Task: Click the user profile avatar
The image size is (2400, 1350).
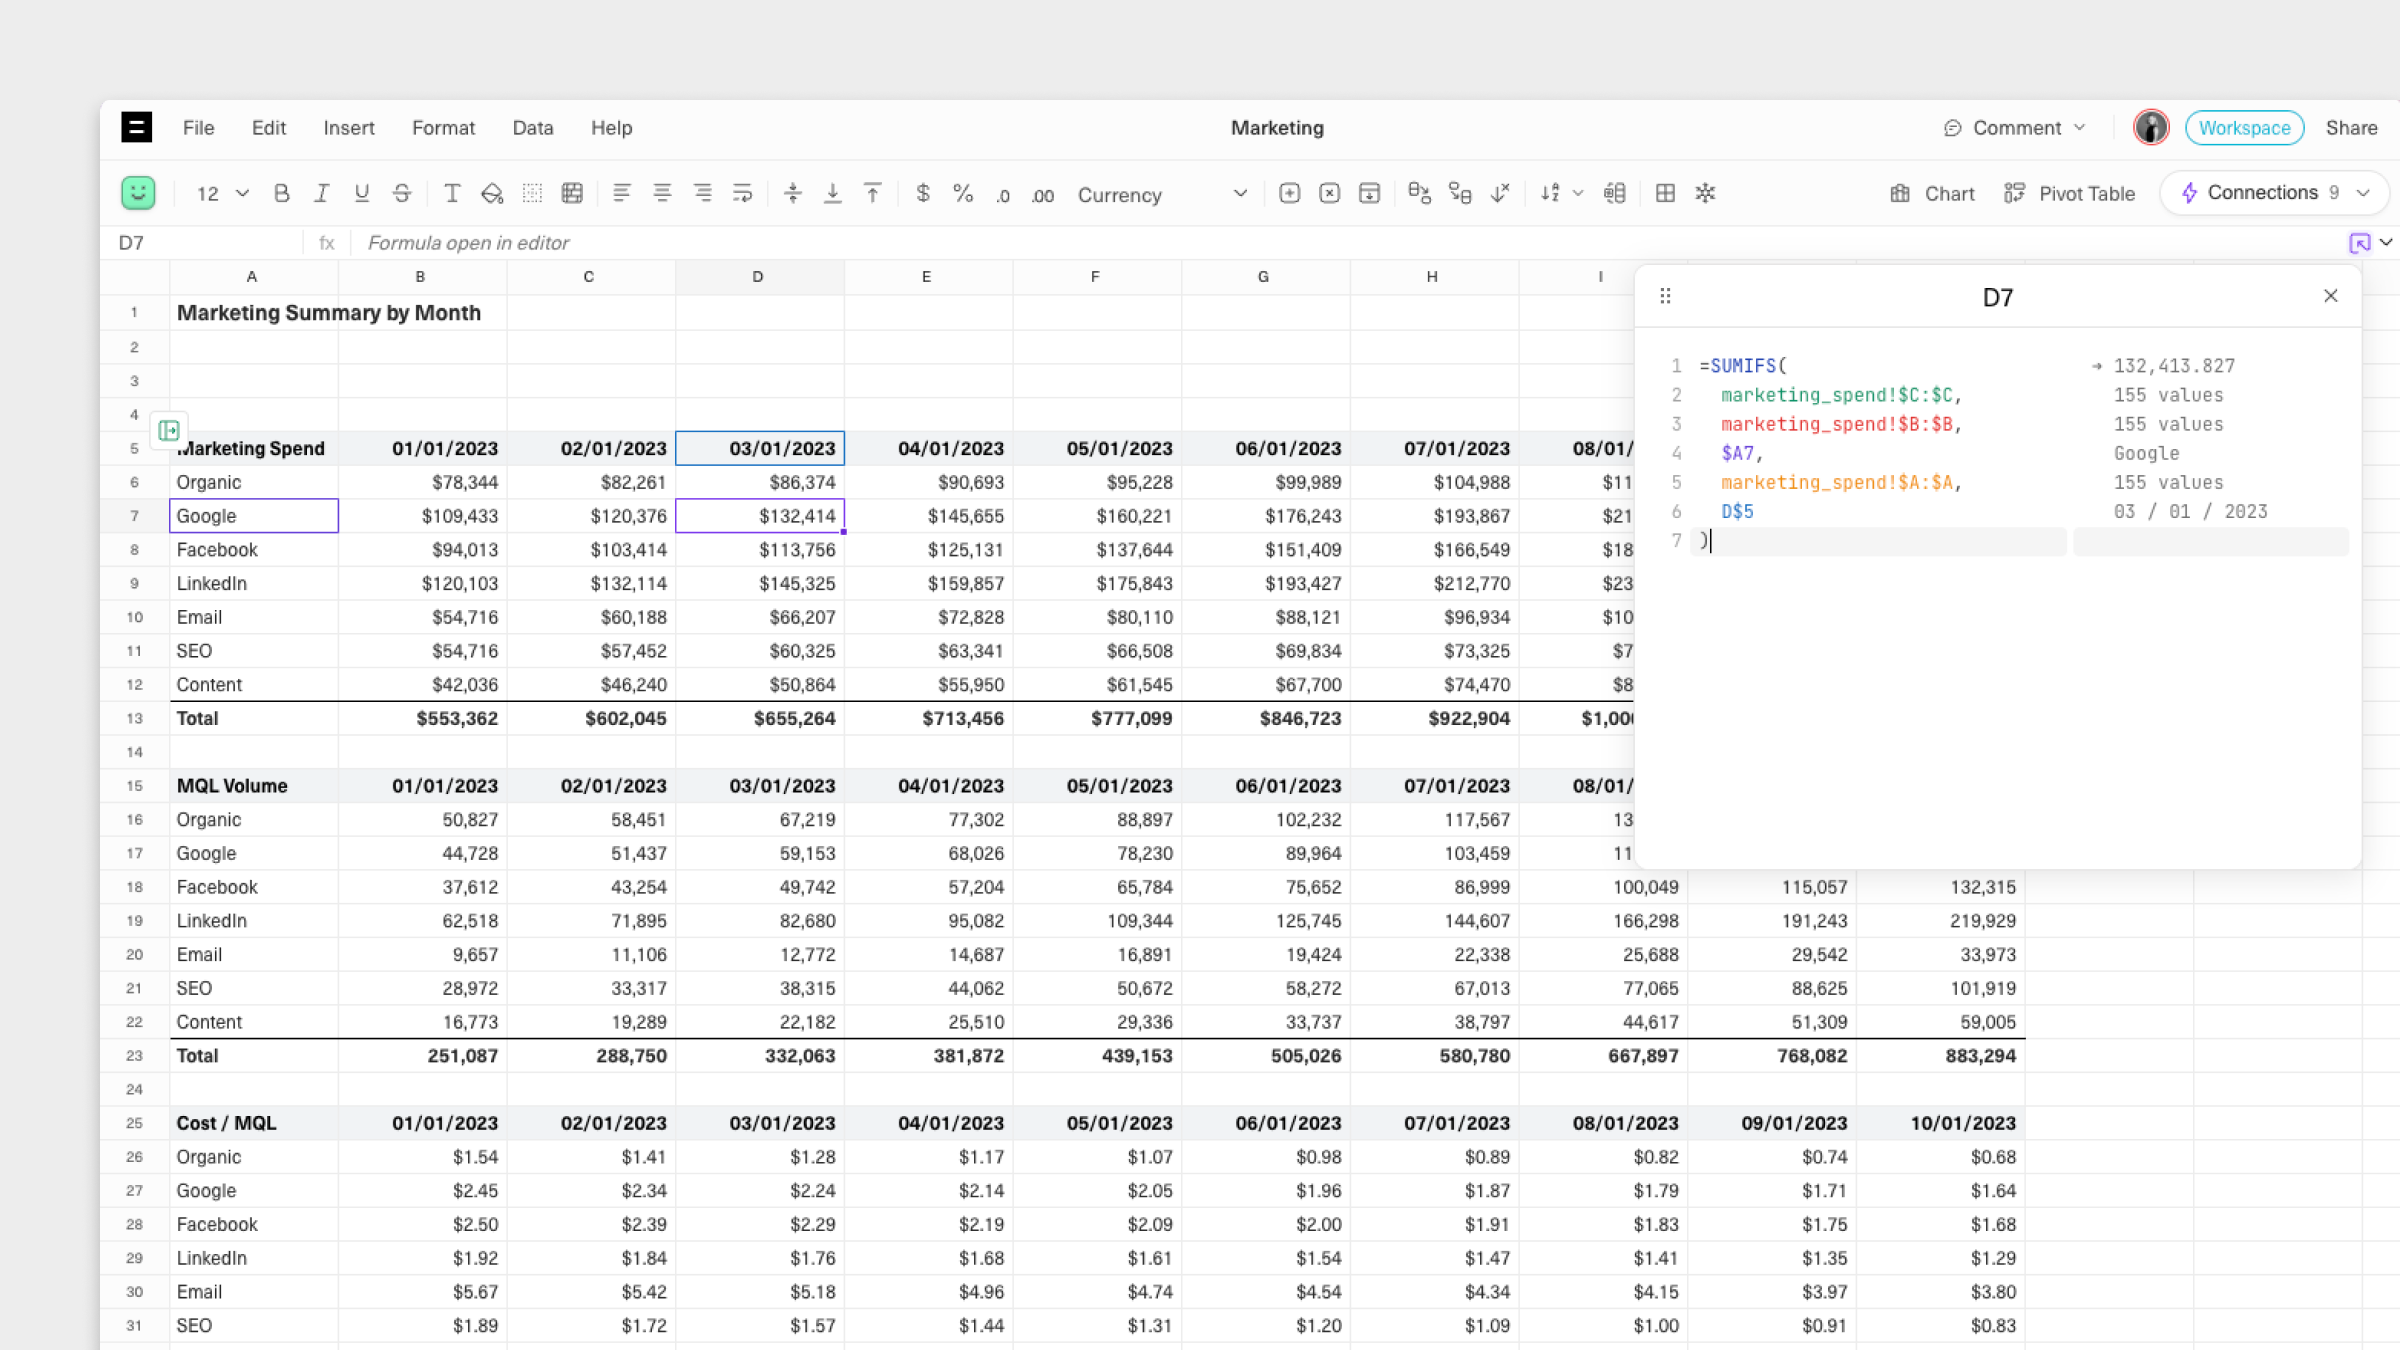Action: click(x=2151, y=127)
